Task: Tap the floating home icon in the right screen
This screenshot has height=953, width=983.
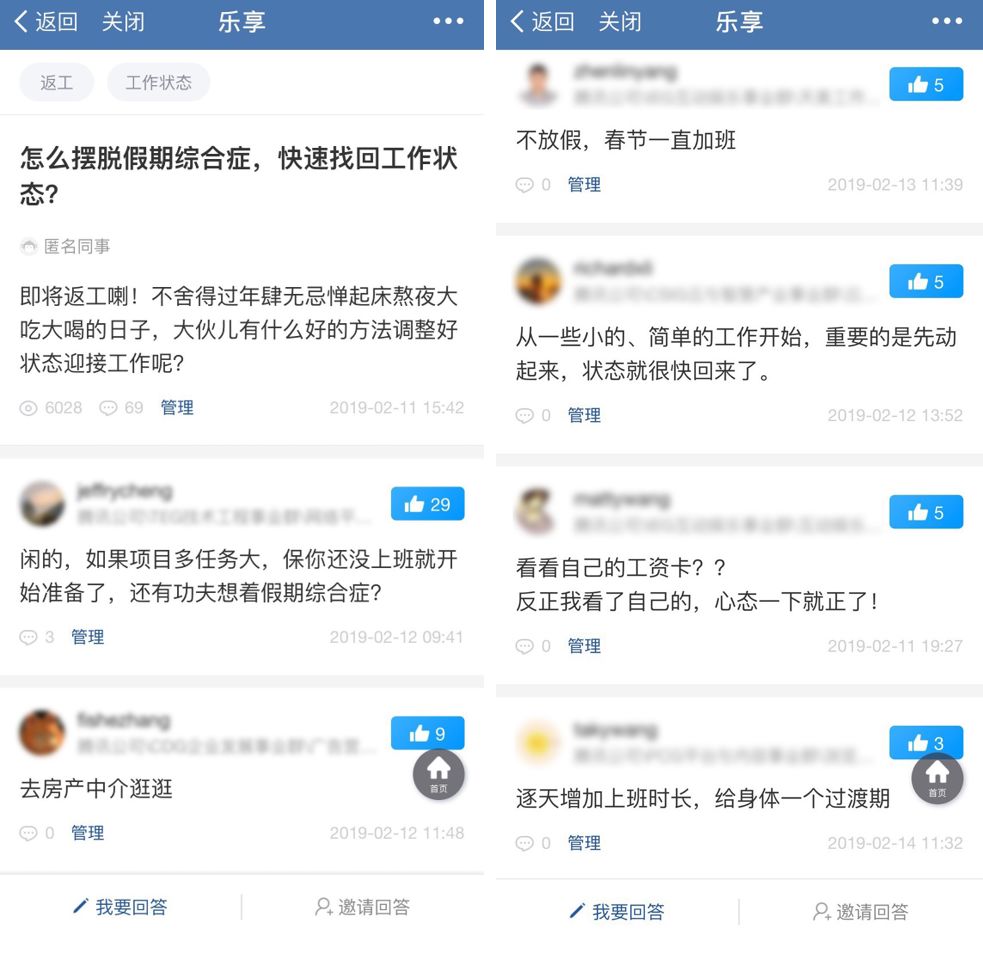Action: coord(937,778)
